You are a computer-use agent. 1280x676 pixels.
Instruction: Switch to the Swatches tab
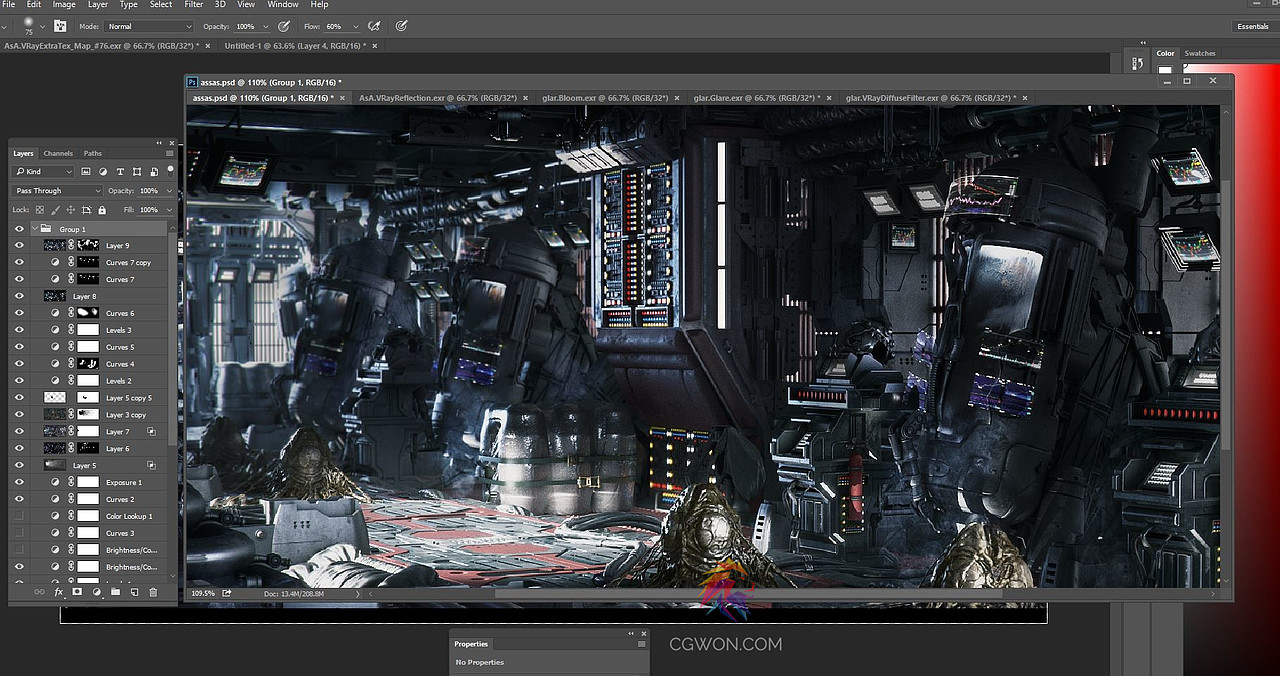(1200, 53)
